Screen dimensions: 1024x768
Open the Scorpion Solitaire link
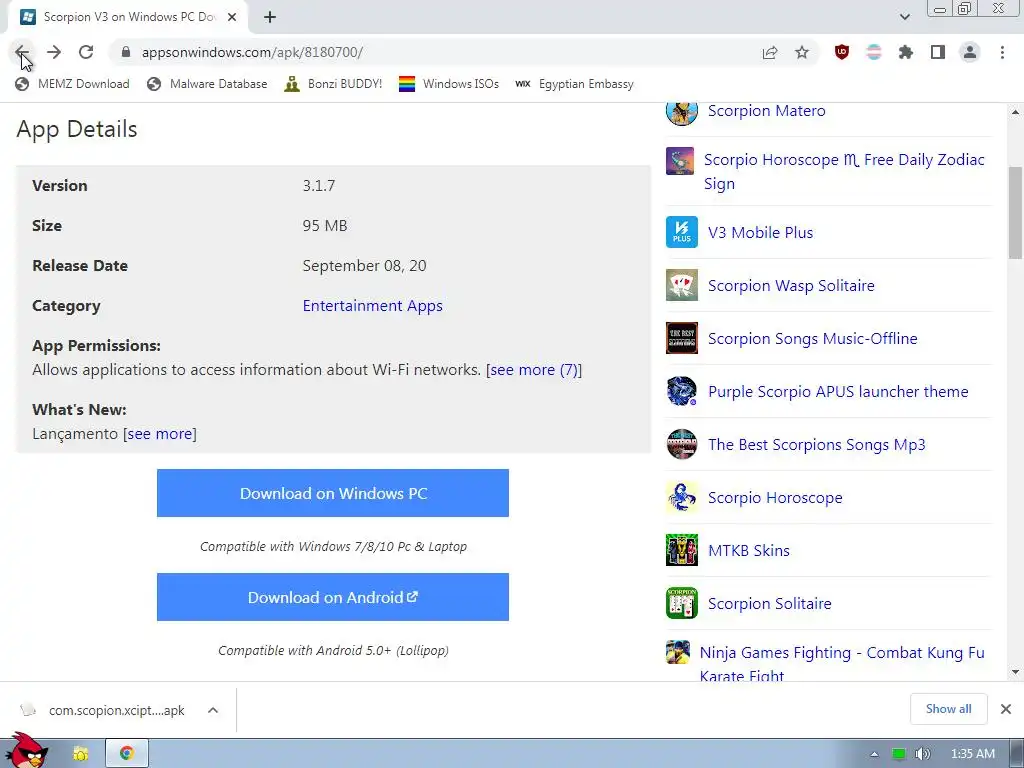pyautogui.click(x=769, y=603)
